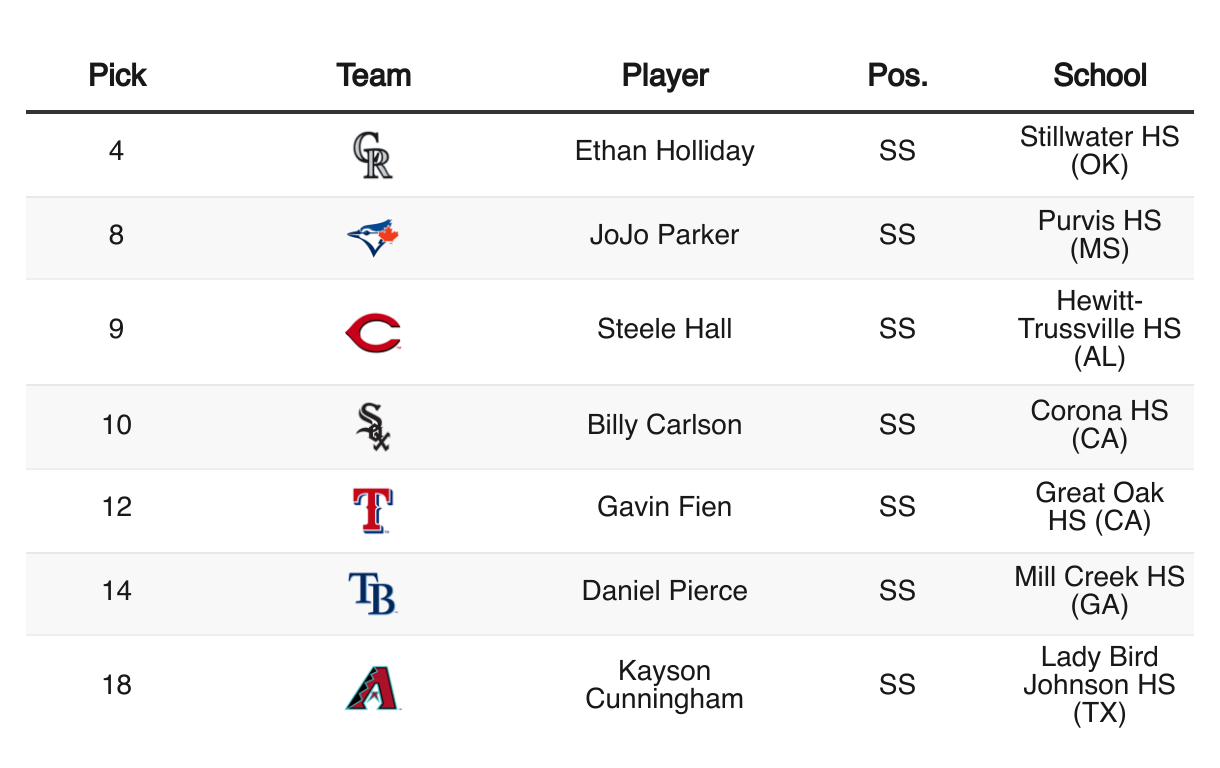Image resolution: width=1220 pixels, height=768 pixels.
Task: Open JoJo Parker player entry
Action: point(665,235)
